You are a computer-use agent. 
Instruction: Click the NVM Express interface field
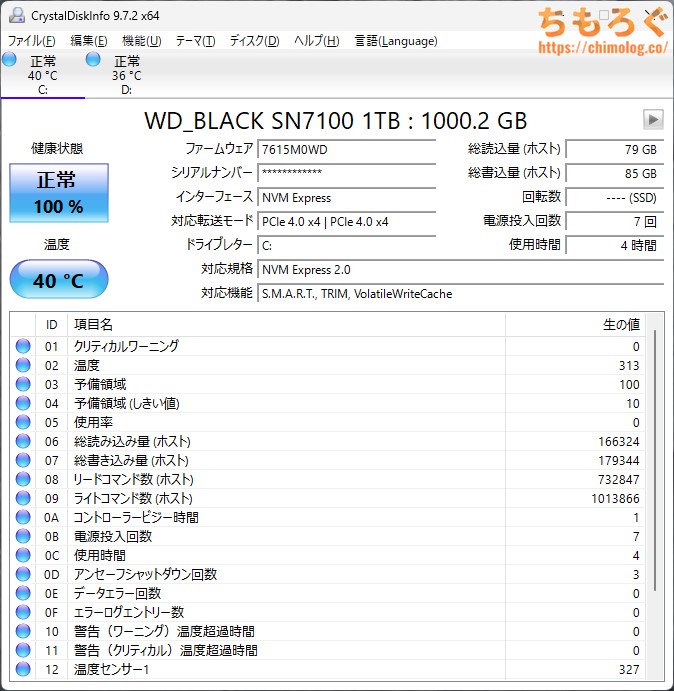[346, 197]
